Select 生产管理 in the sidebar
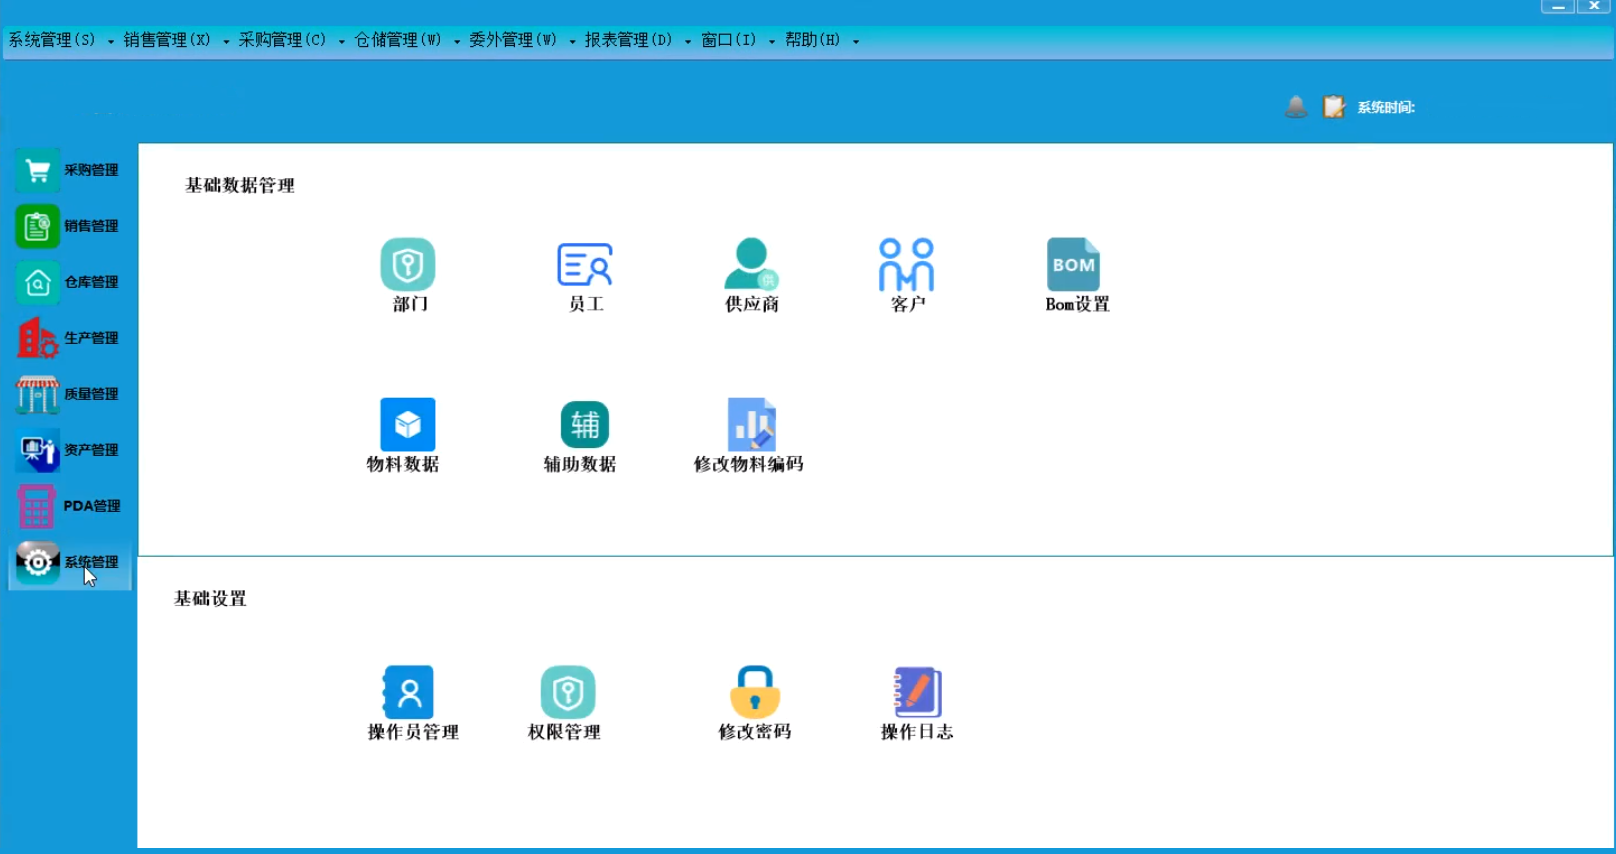The image size is (1616, 854). (69, 339)
